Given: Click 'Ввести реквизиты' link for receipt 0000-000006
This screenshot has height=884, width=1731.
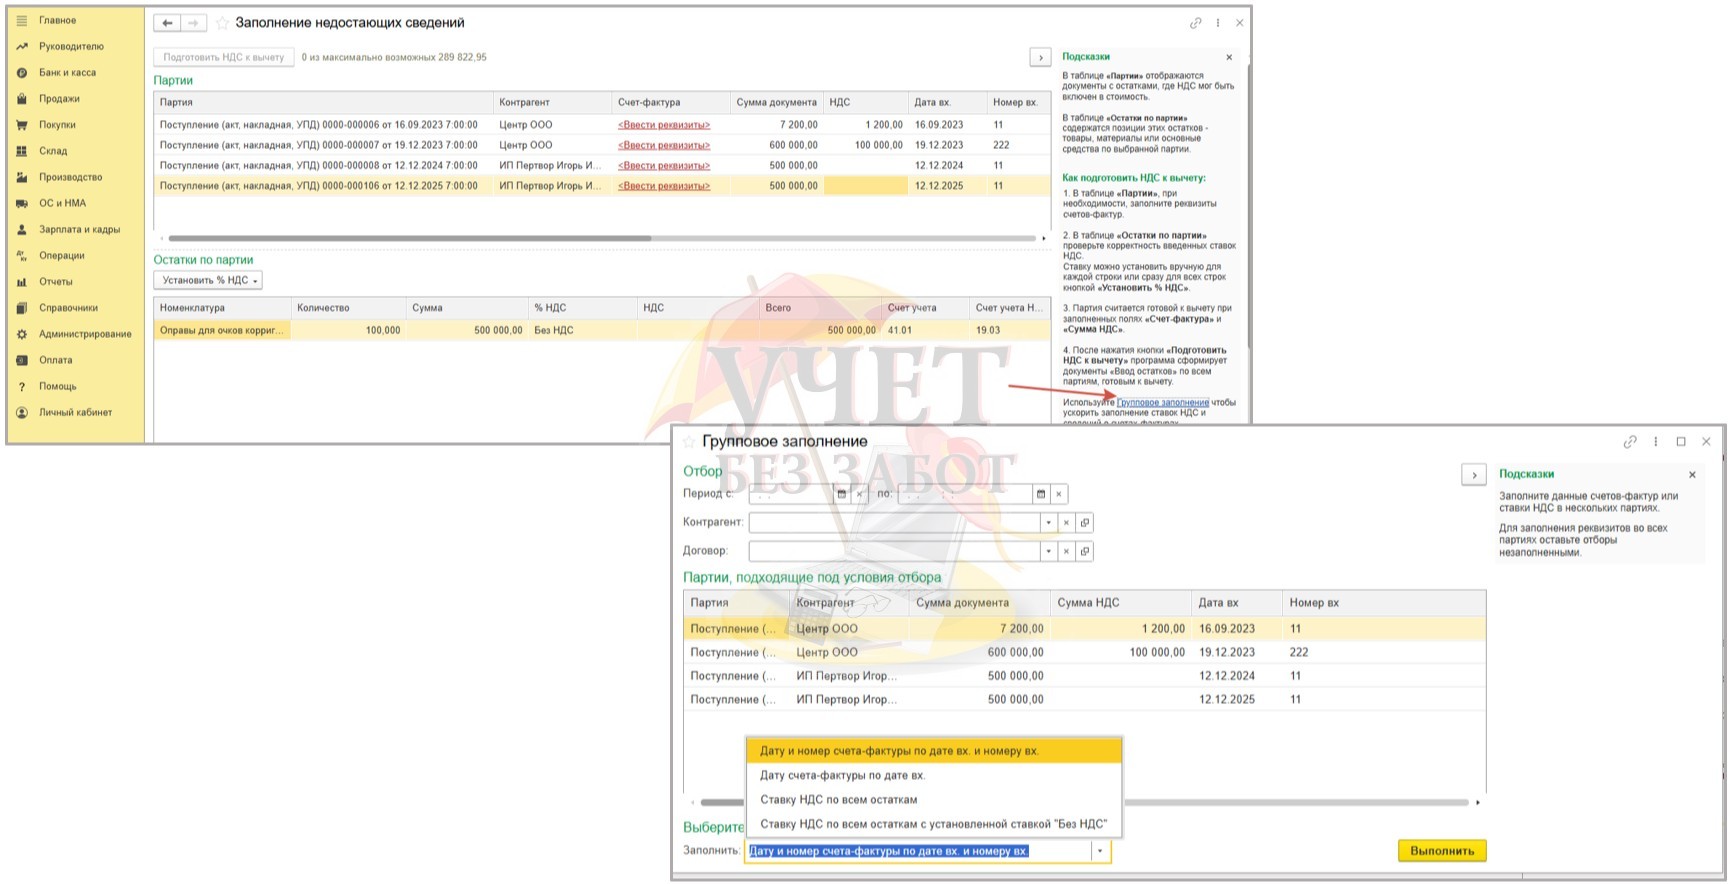Looking at the screenshot, I should (664, 125).
